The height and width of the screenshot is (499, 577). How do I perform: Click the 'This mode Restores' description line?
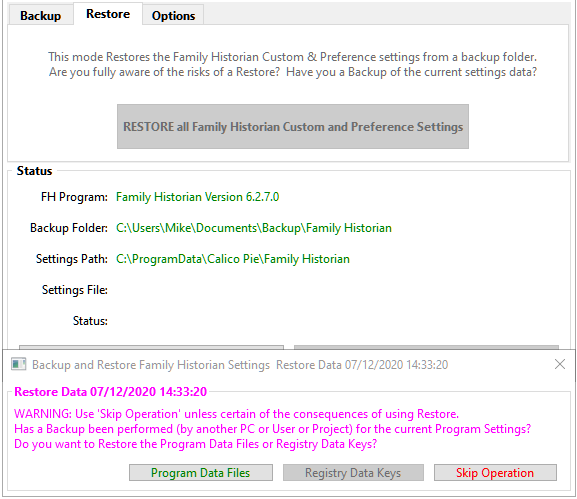pyautogui.click(x=293, y=57)
